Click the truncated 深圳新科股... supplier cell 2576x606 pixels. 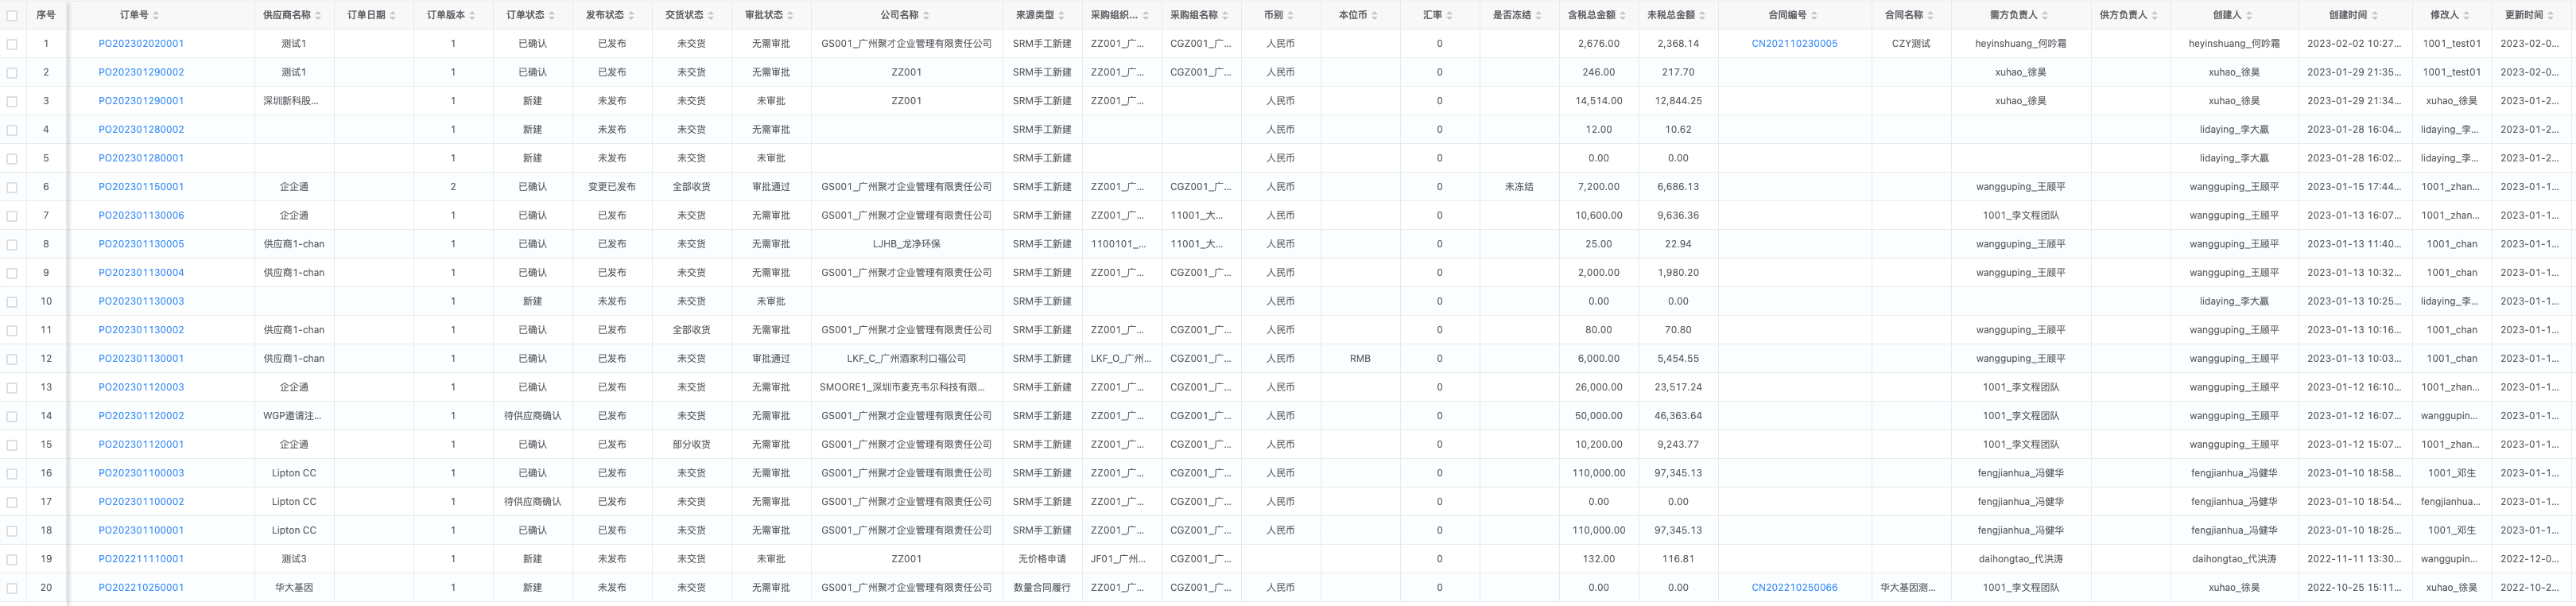tap(291, 101)
